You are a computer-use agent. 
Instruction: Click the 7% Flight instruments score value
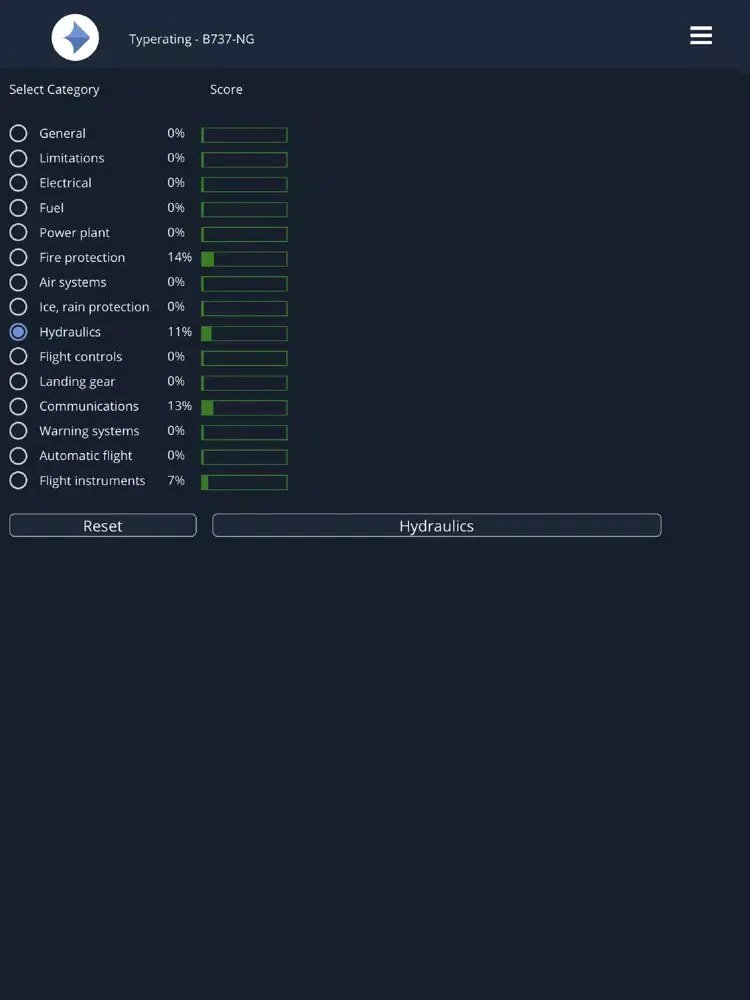click(176, 480)
